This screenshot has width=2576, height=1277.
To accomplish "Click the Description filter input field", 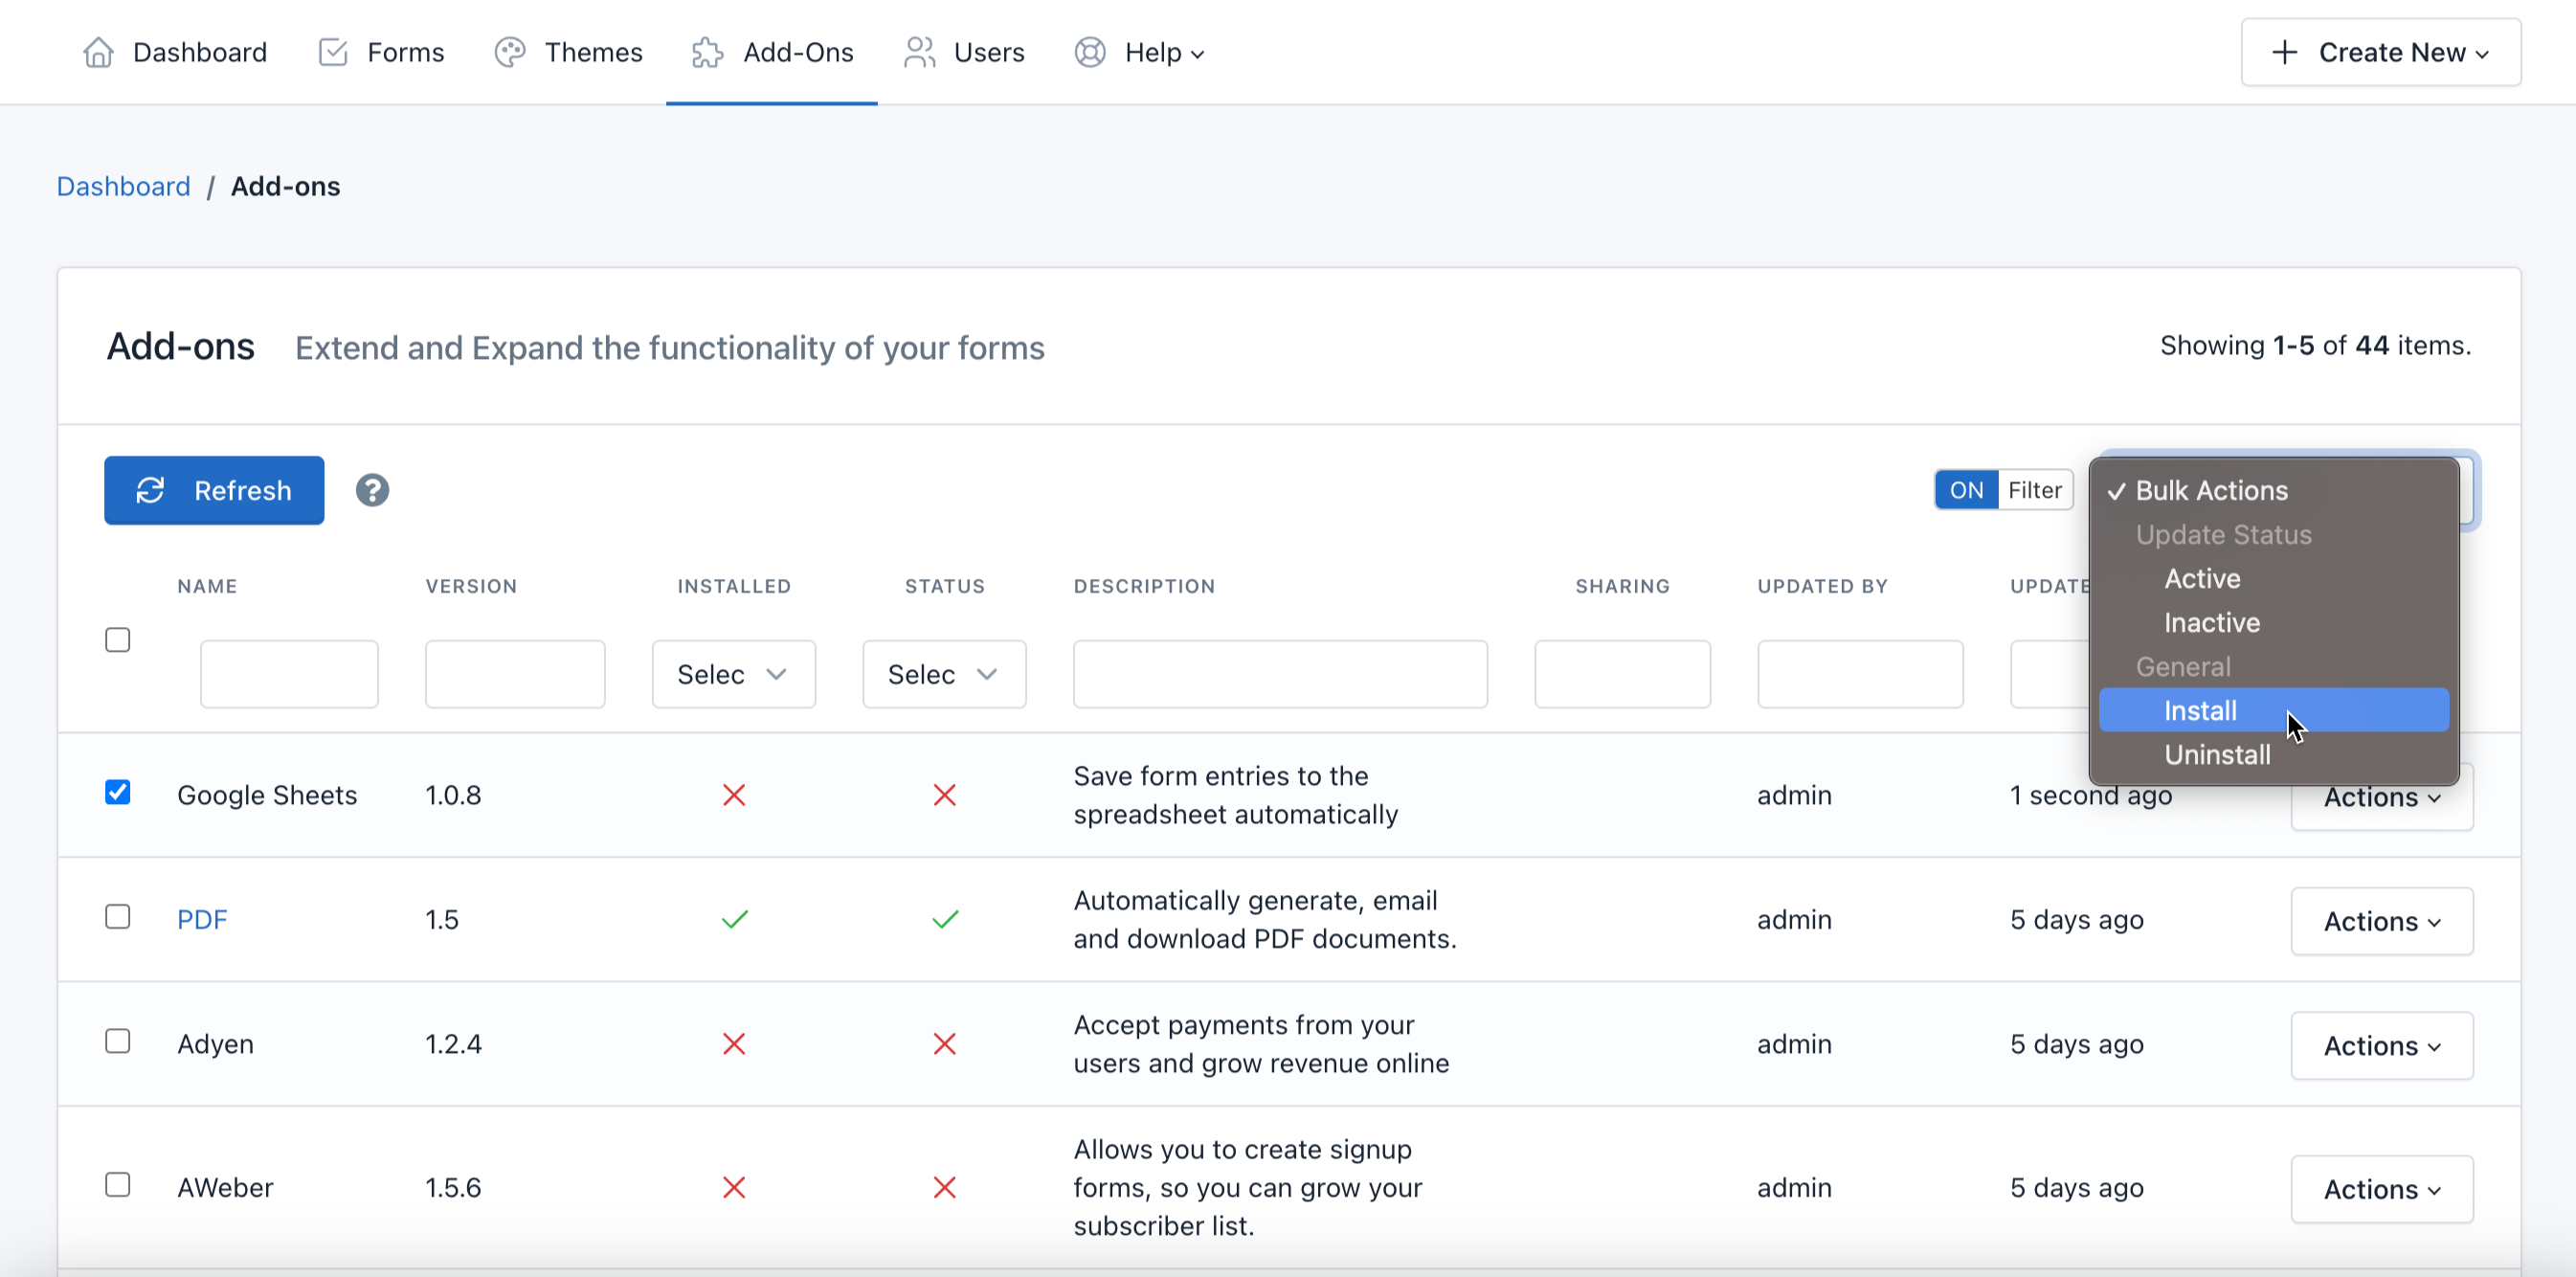I will (1279, 674).
